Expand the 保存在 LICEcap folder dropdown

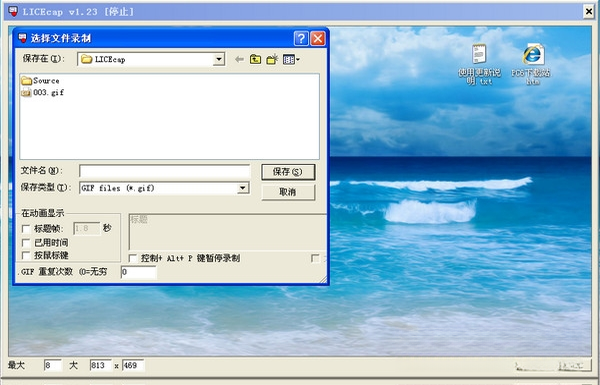click(x=219, y=59)
